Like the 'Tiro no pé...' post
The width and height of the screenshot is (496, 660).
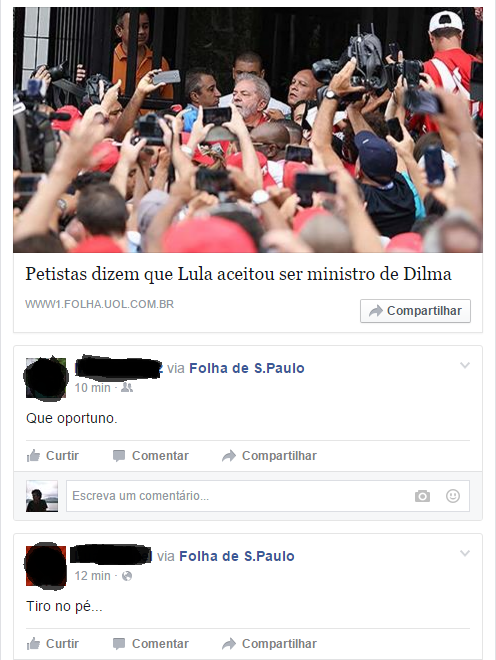pos(53,644)
